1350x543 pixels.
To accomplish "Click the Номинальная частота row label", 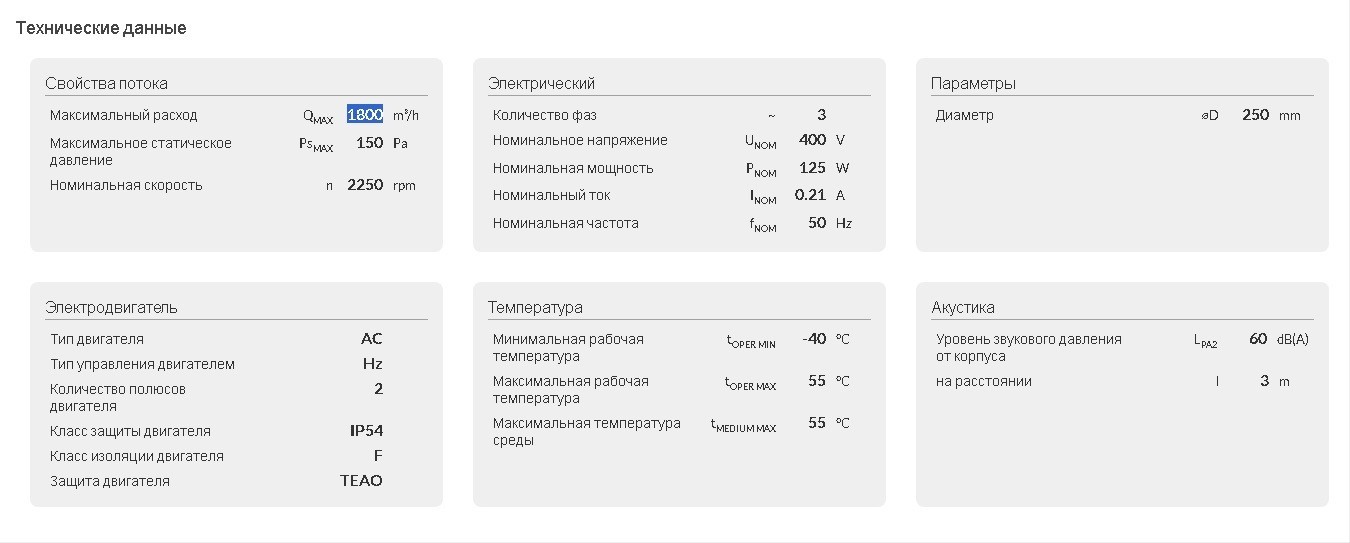I will [x=565, y=223].
